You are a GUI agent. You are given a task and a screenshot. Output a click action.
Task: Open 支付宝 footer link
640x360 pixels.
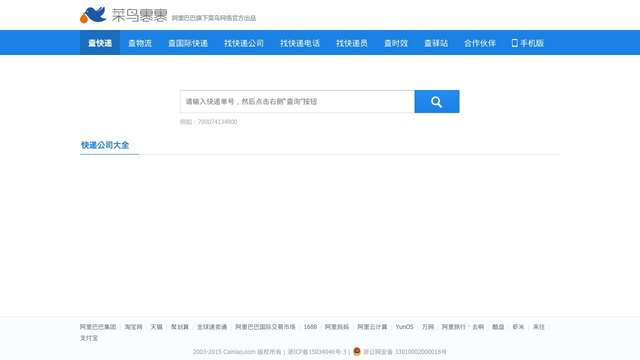pyautogui.click(x=89, y=338)
